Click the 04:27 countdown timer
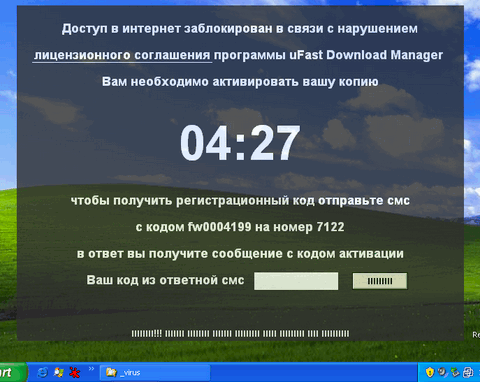This screenshot has width=480, height=382. pos(240,143)
